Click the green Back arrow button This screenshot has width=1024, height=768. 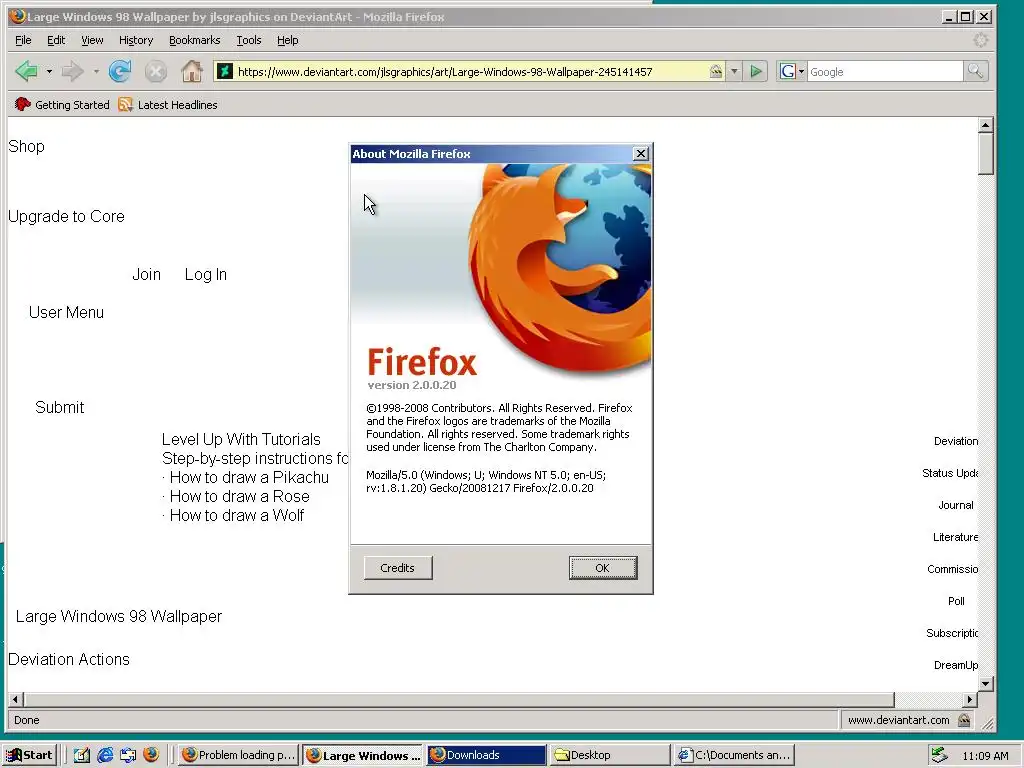pos(27,71)
